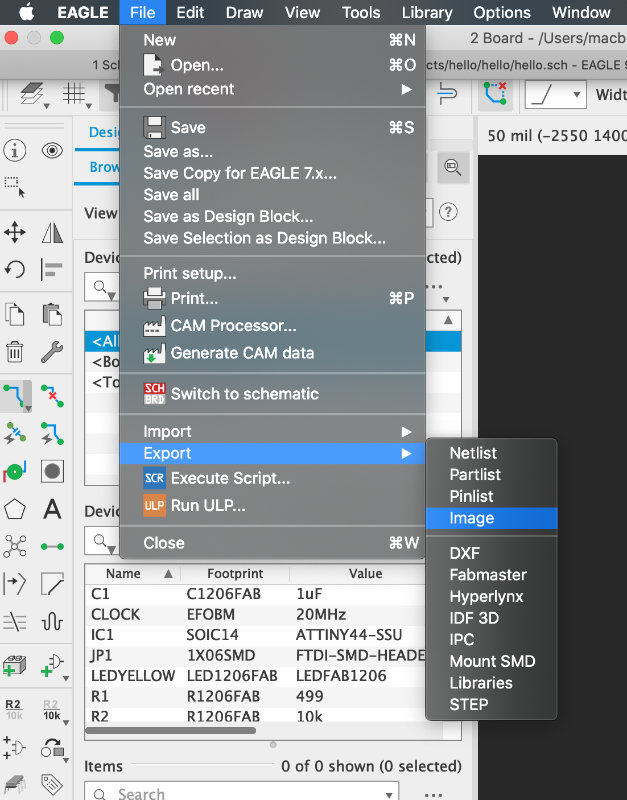Click the ATTINY44-SSU value cell
627x800 pixels.
(x=349, y=635)
